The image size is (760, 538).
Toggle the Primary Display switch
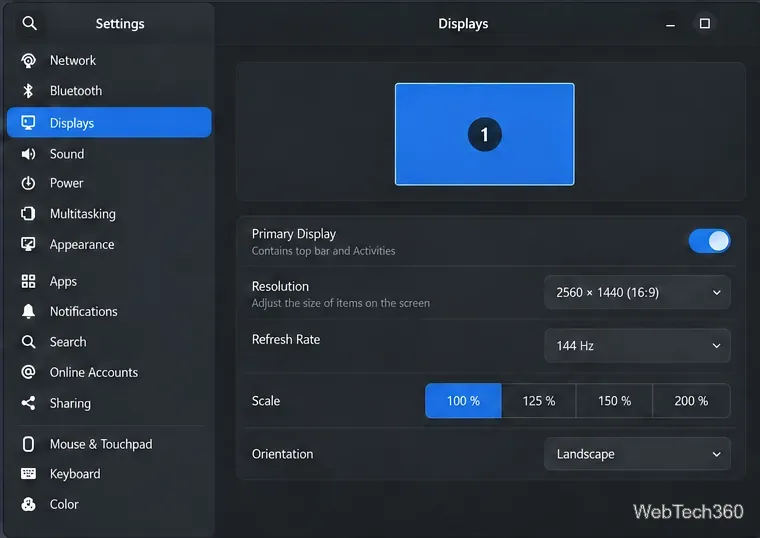click(x=709, y=241)
